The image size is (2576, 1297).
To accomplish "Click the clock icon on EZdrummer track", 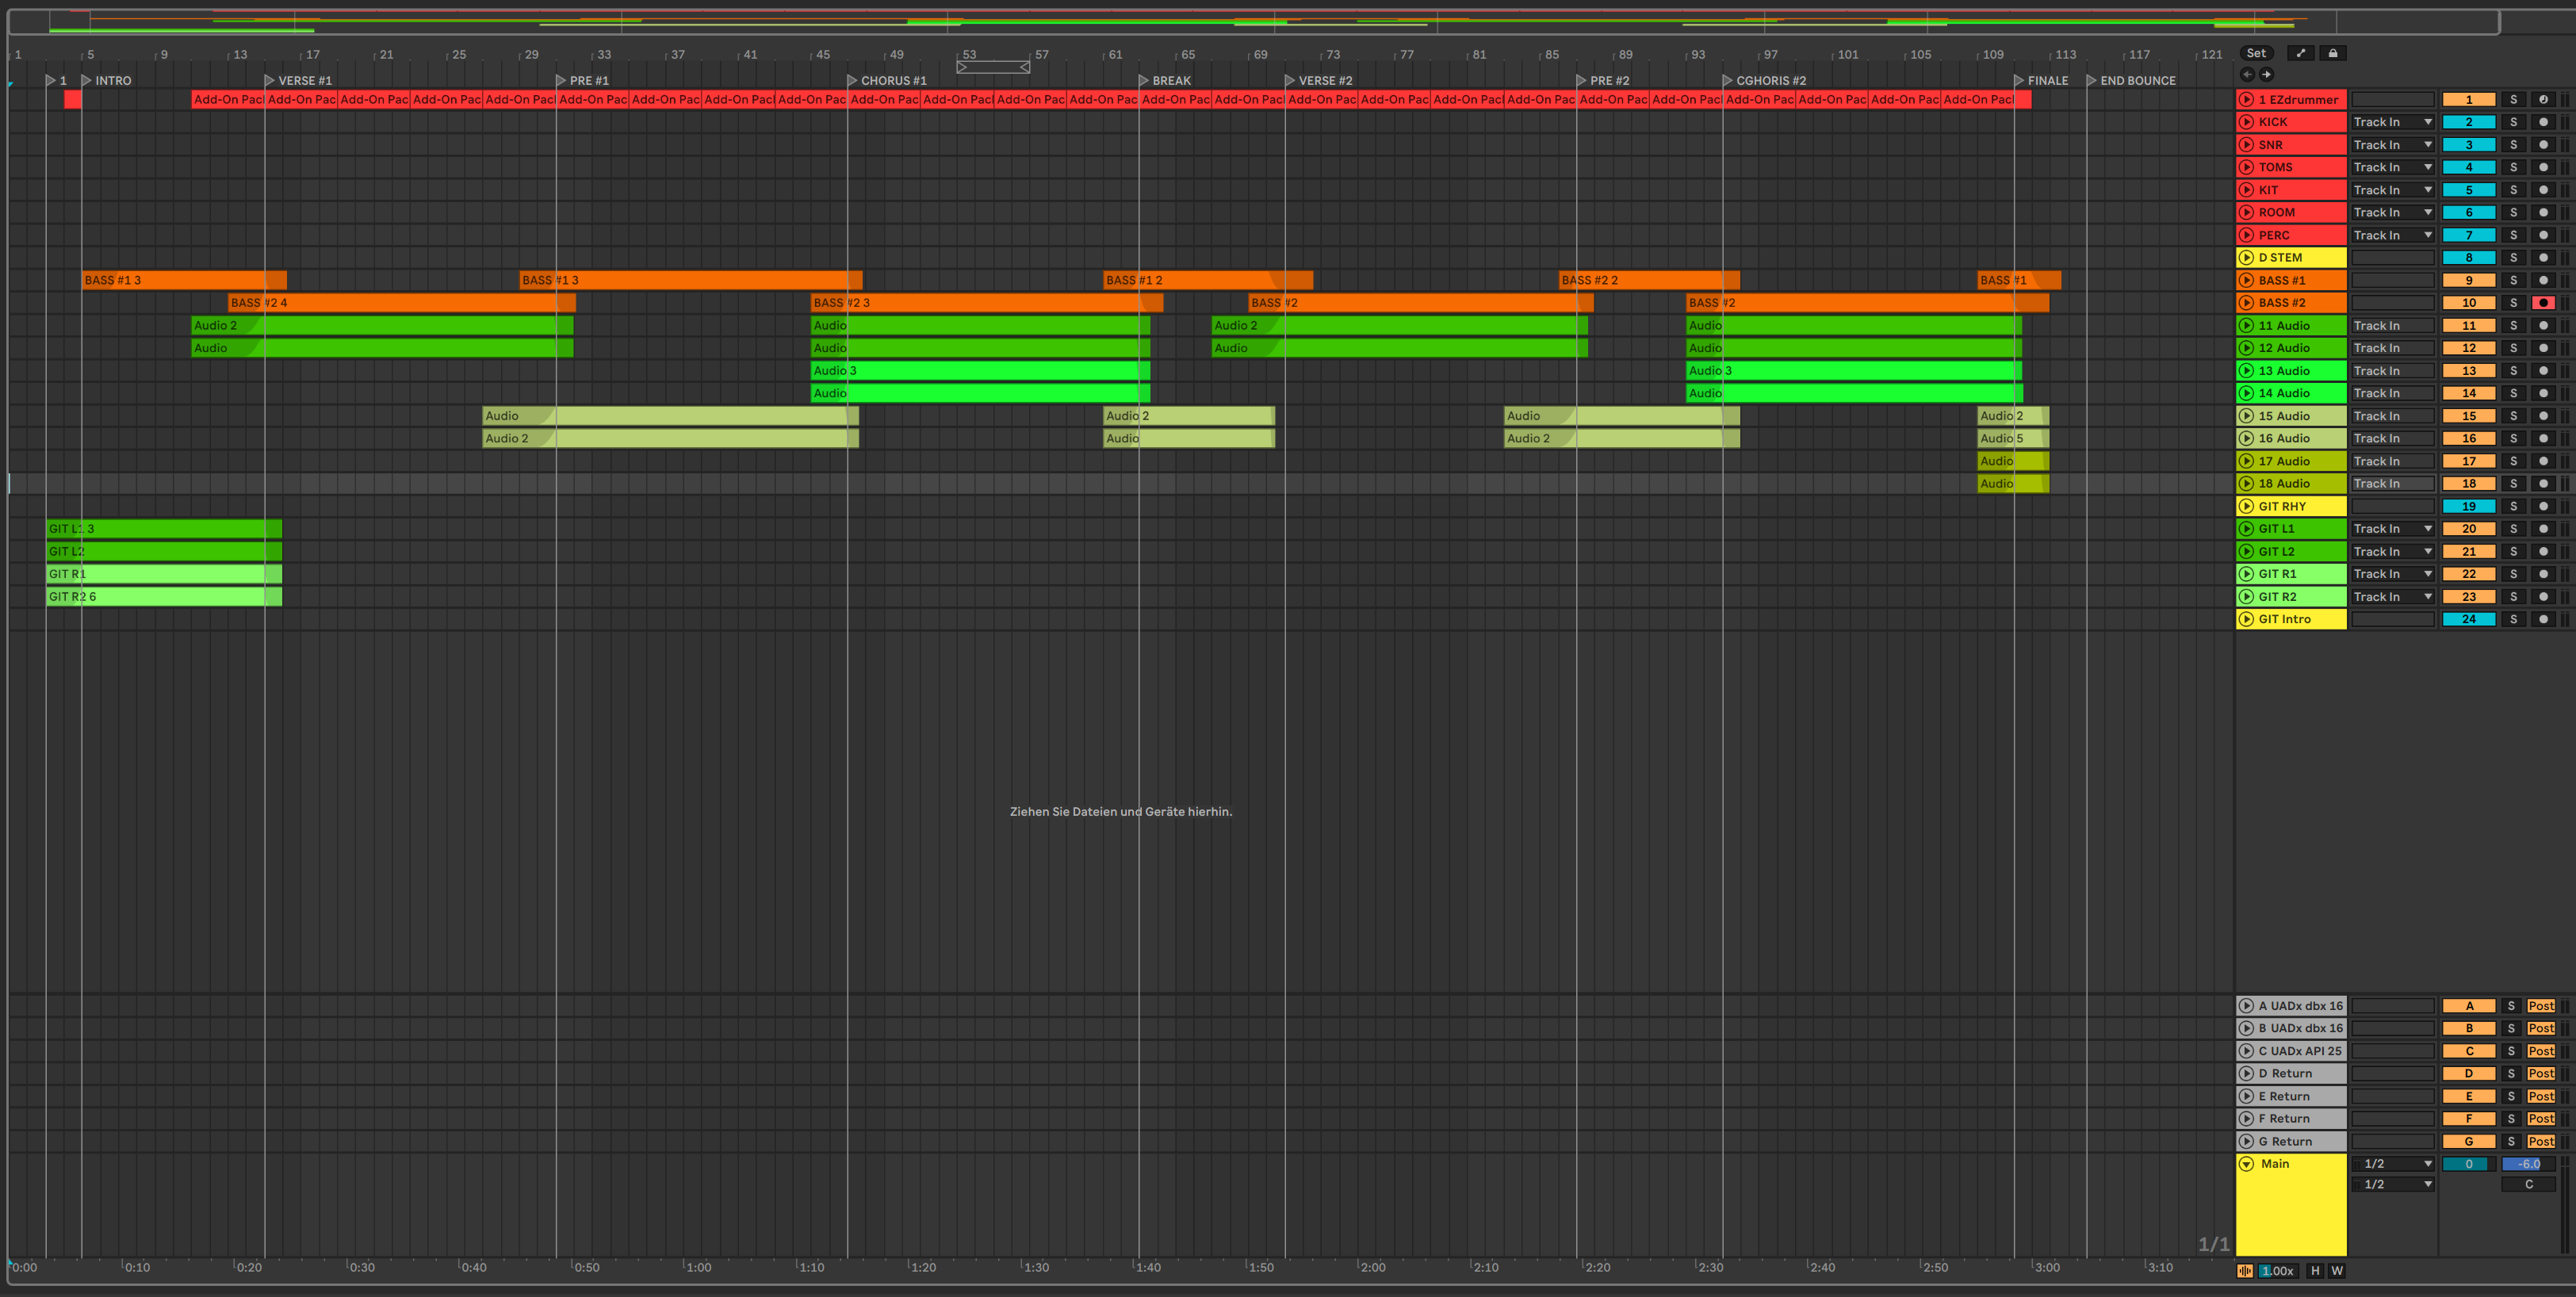I will [x=2543, y=100].
